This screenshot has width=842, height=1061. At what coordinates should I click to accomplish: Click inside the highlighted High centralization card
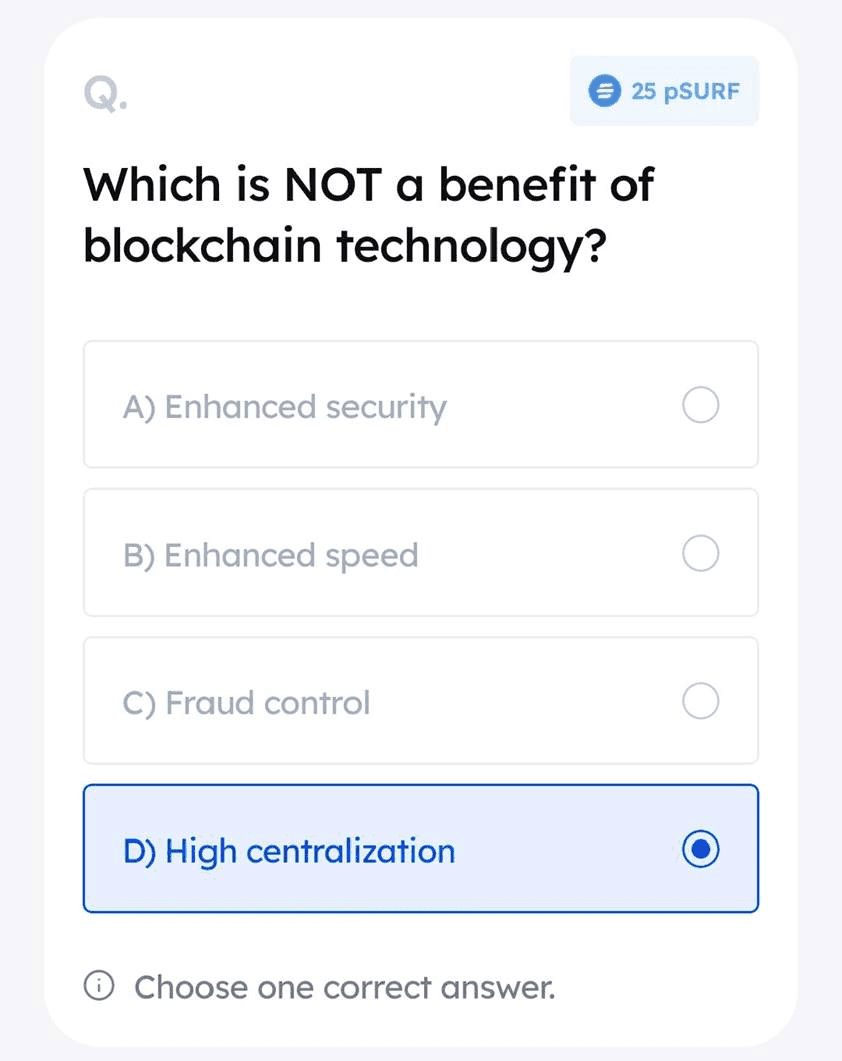(x=569, y=849)
